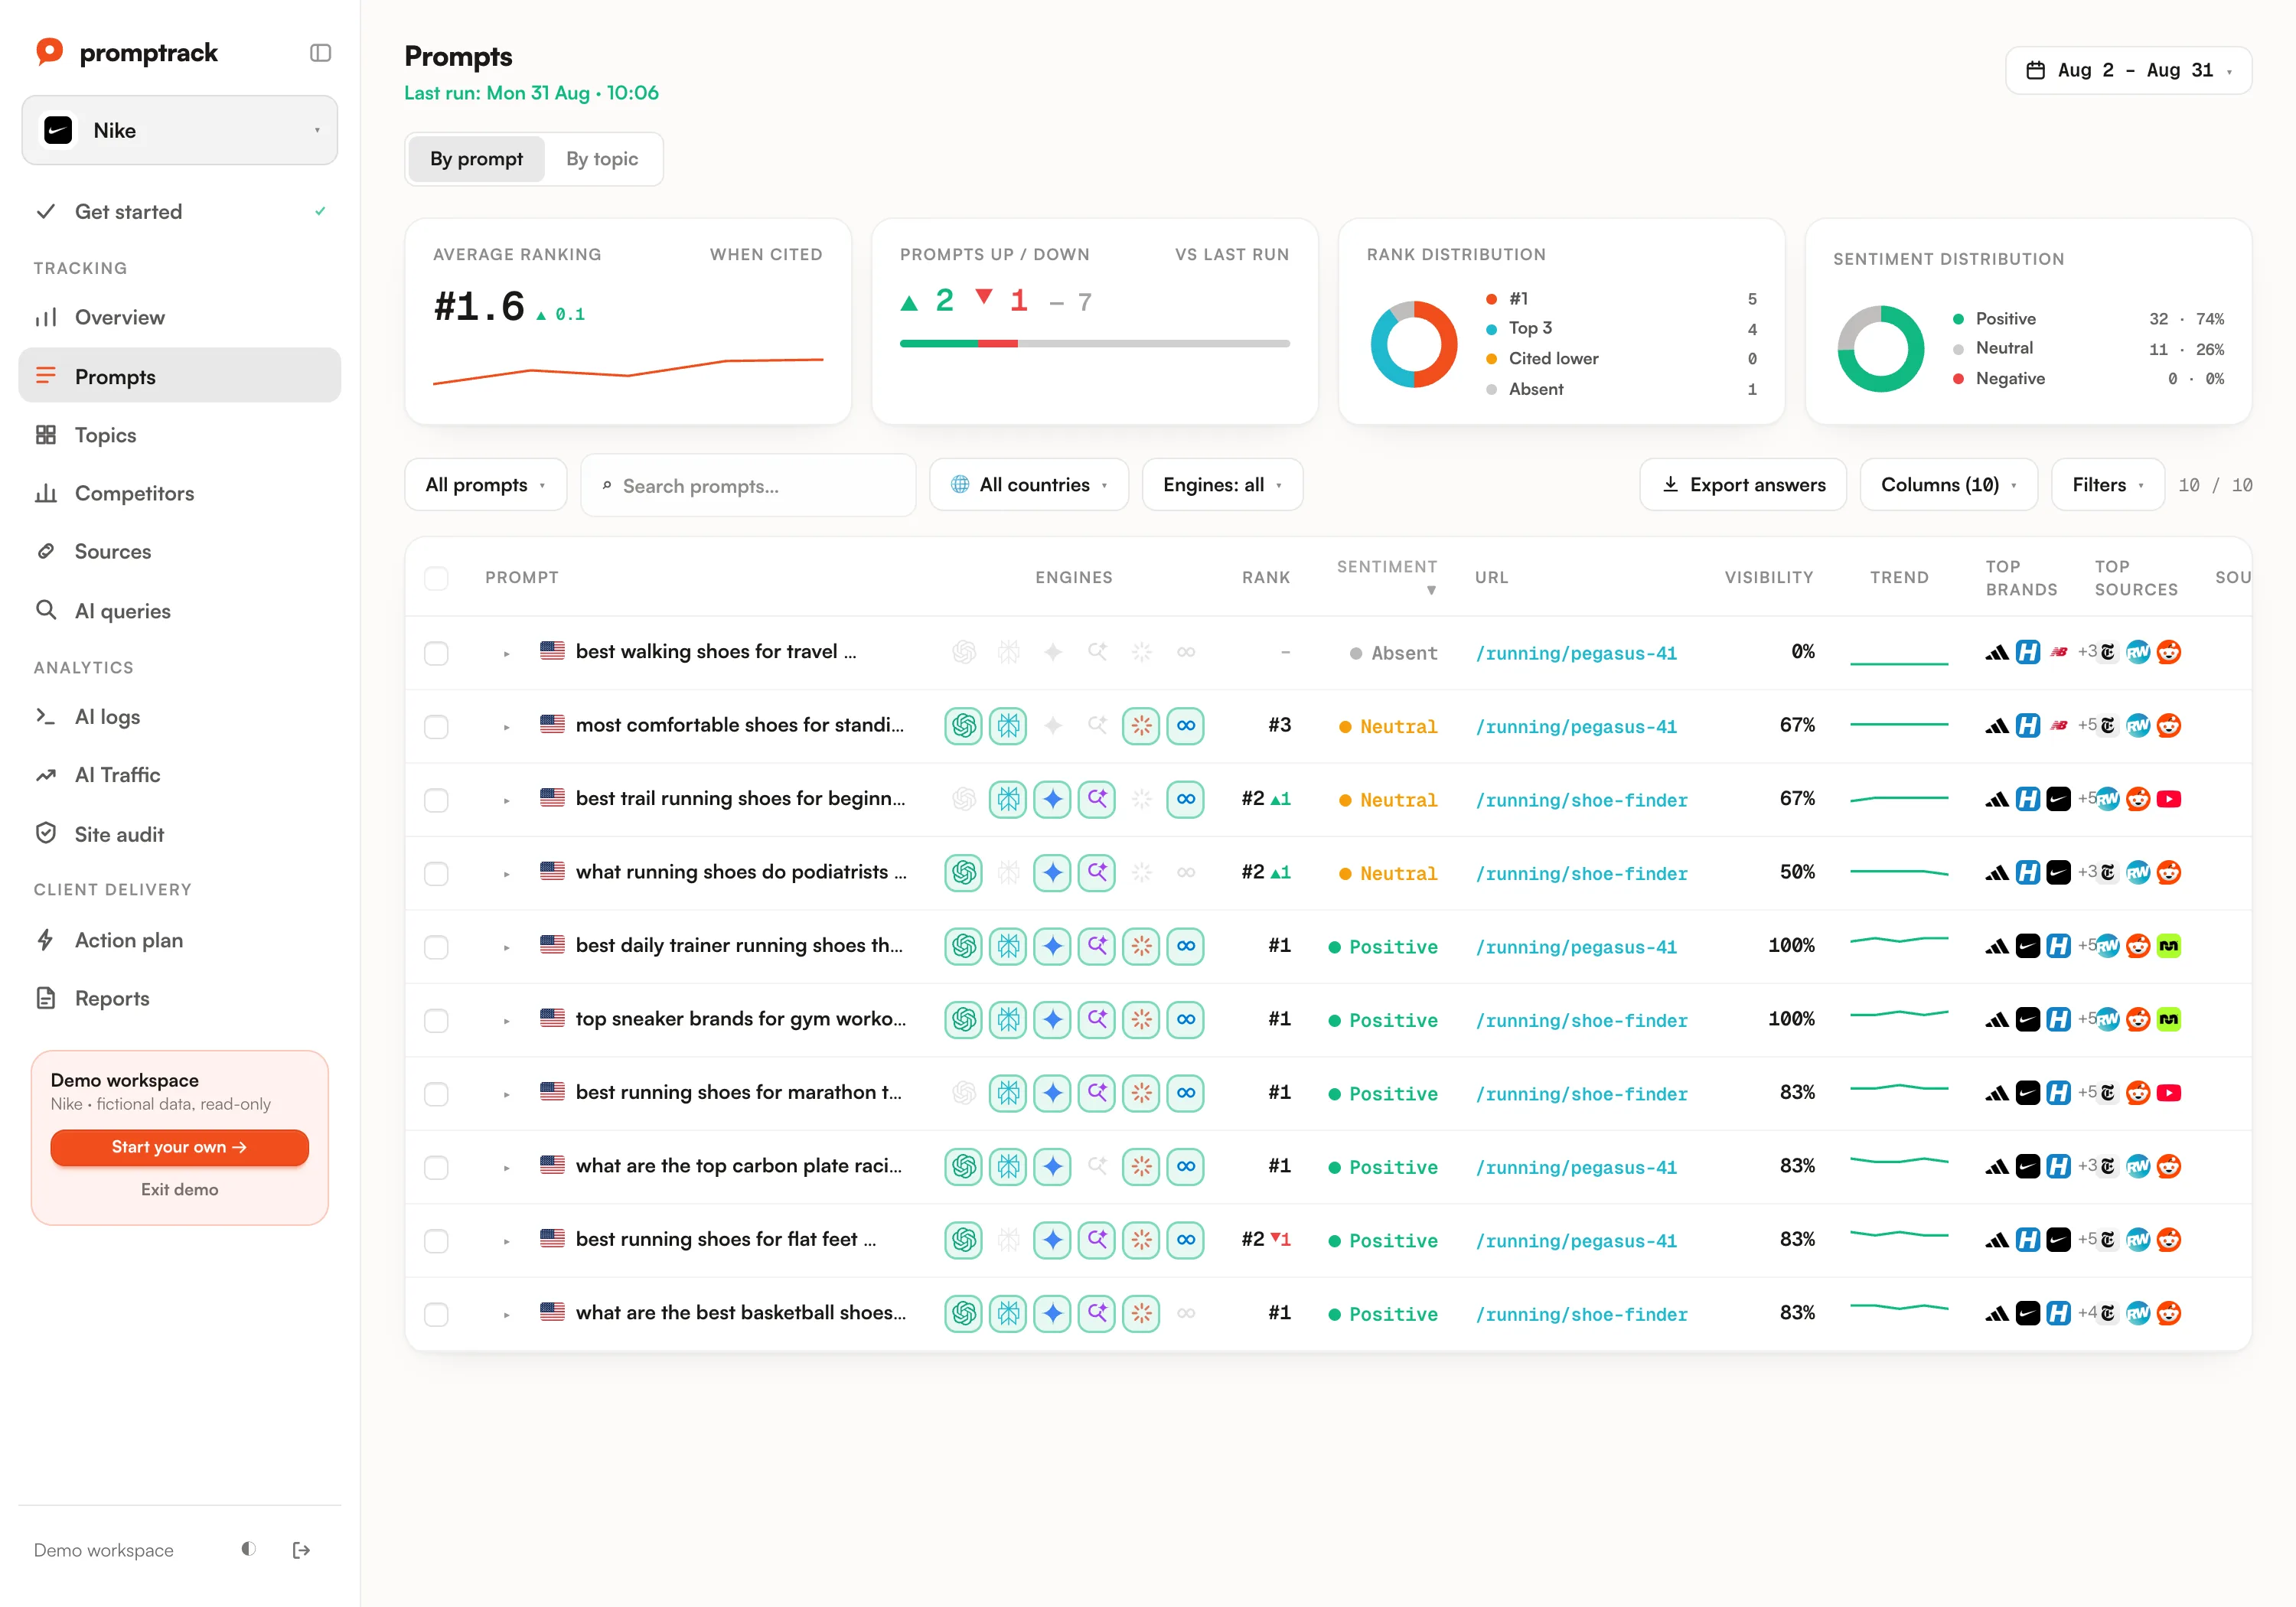The height and width of the screenshot is (1607, 2296).
Task: Click New Balance brand icon in best walking shoes row
Action: [2058, 652]
